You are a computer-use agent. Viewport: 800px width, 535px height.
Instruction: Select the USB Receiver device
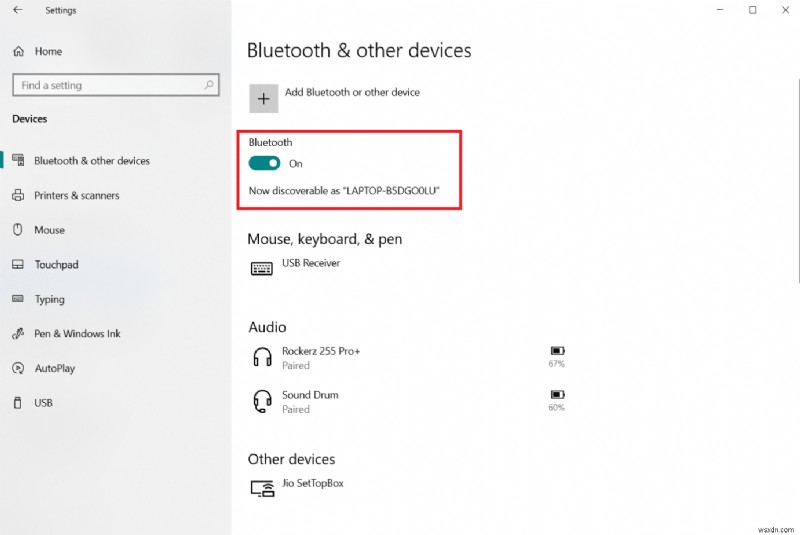click(311, 263)
